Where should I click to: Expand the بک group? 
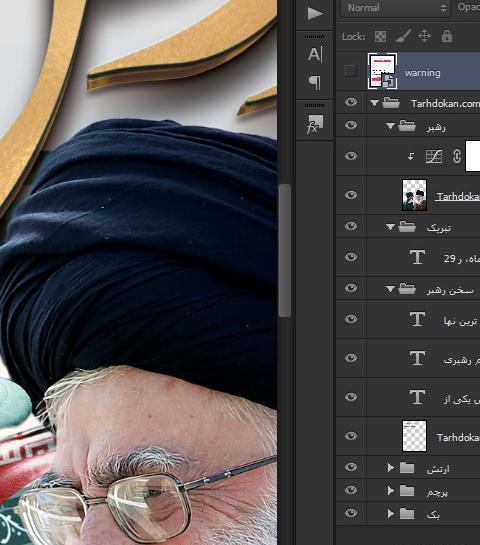[391, 513]
